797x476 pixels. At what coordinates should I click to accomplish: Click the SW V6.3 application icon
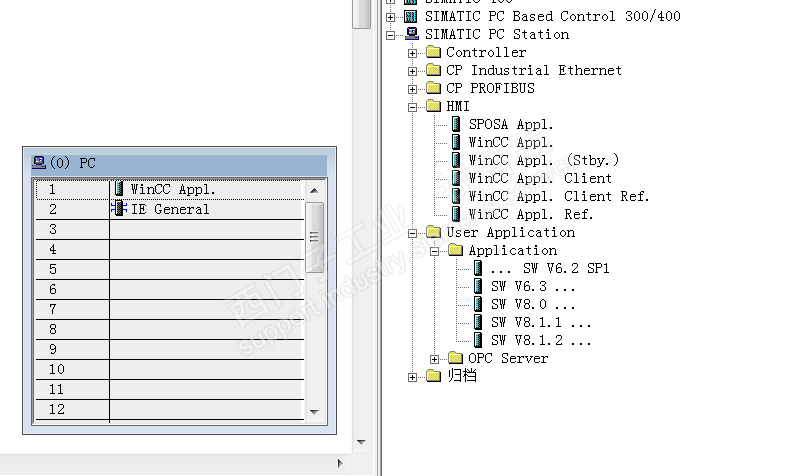478,286
